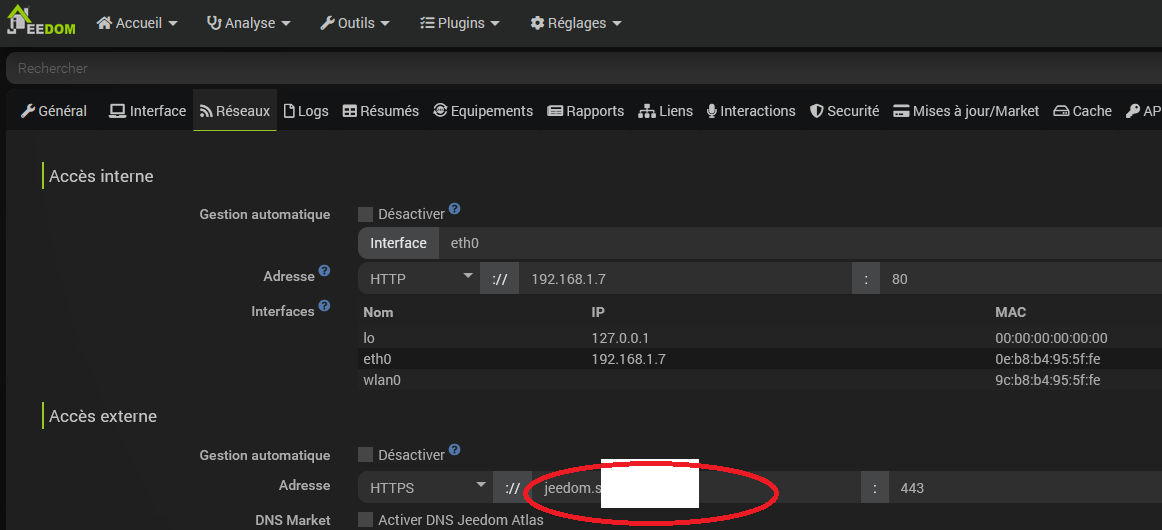Click the stethoscope icon on Analyse
The image size is (1162, 530).
click(214, 23)
